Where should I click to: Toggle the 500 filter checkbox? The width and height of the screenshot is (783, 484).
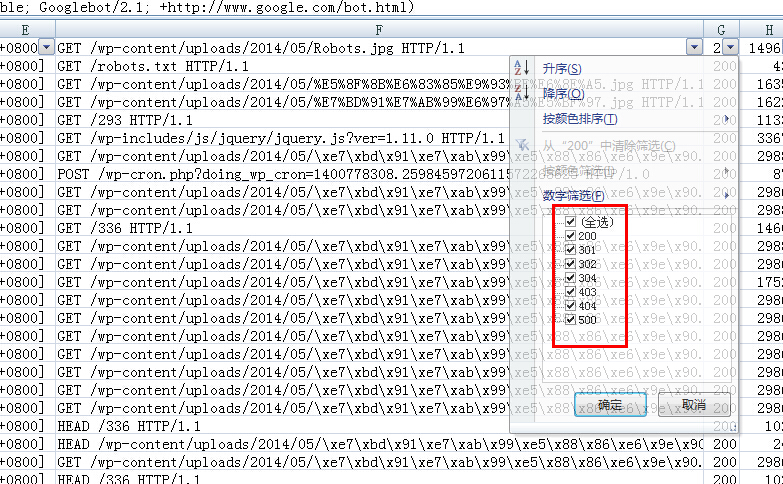click(x=570, y=320)
